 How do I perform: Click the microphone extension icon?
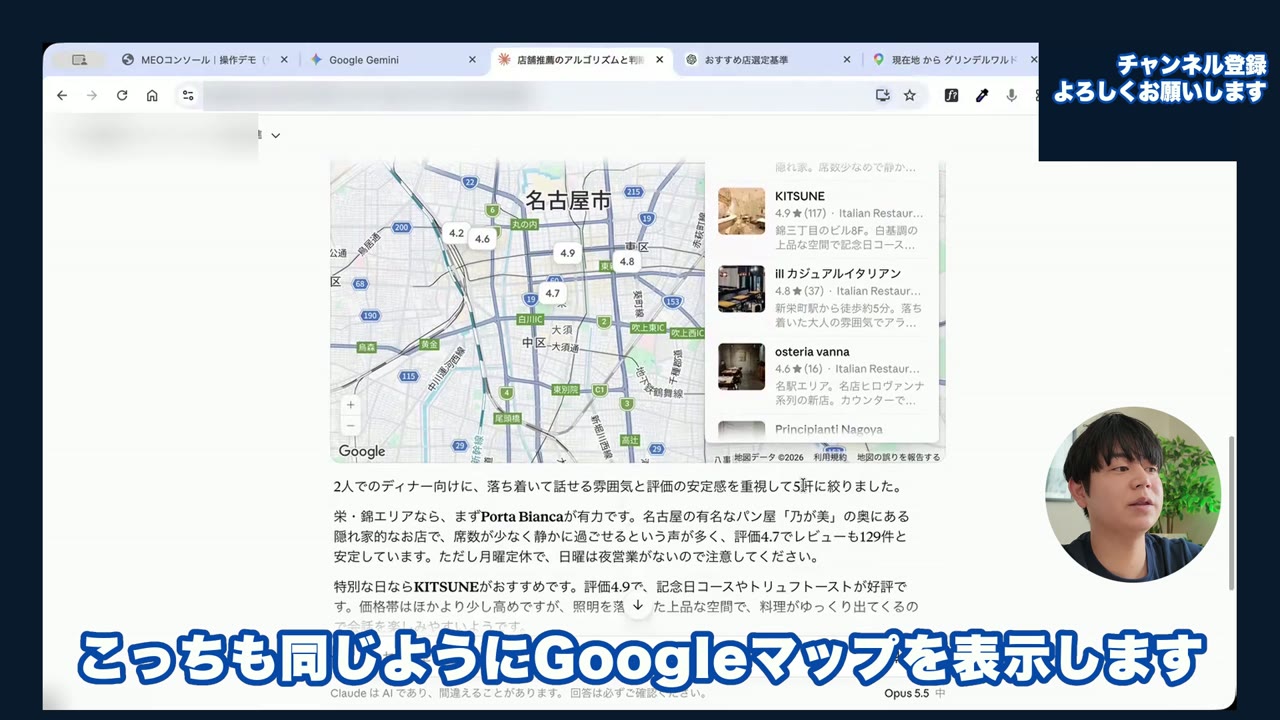[x=1012, y=96]
